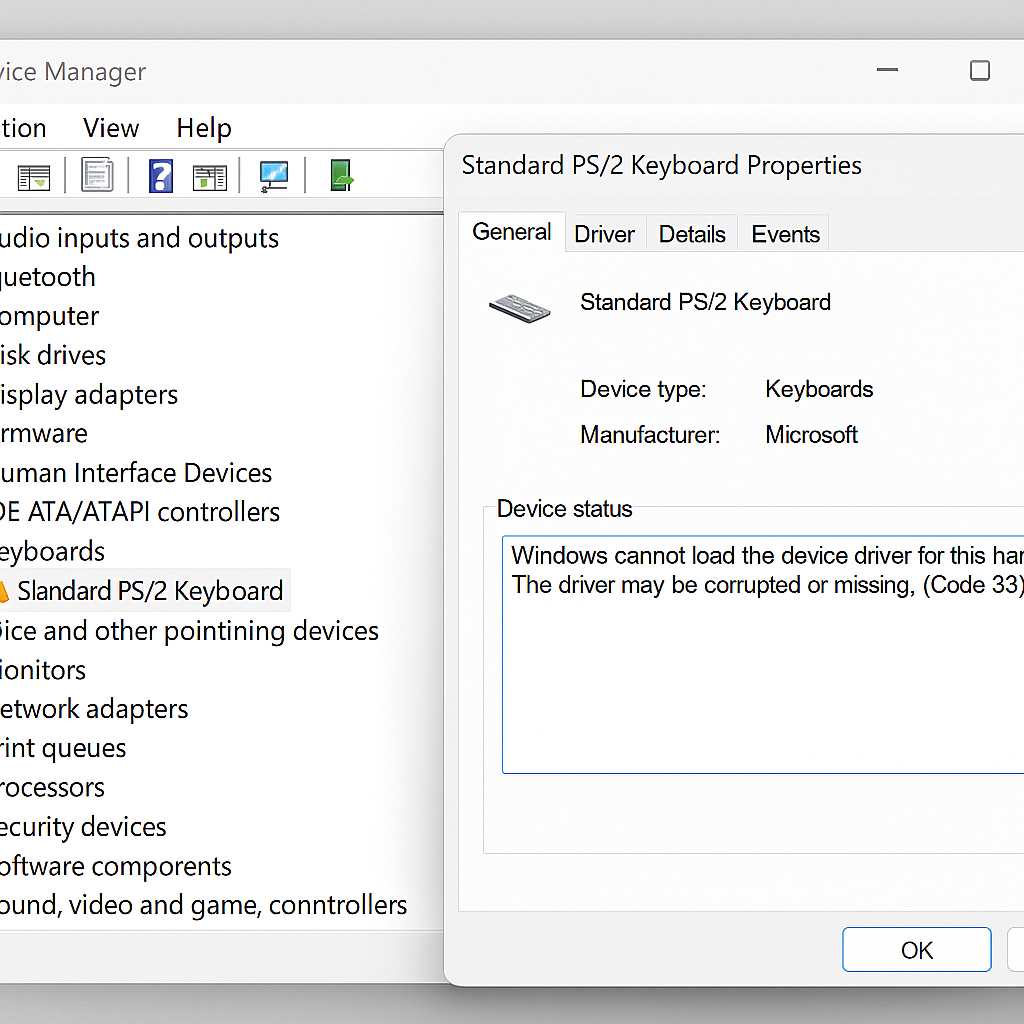Screen dimensions: 1024x1024
Task: Select the Firmware category
Action: [x=44, y=434]
